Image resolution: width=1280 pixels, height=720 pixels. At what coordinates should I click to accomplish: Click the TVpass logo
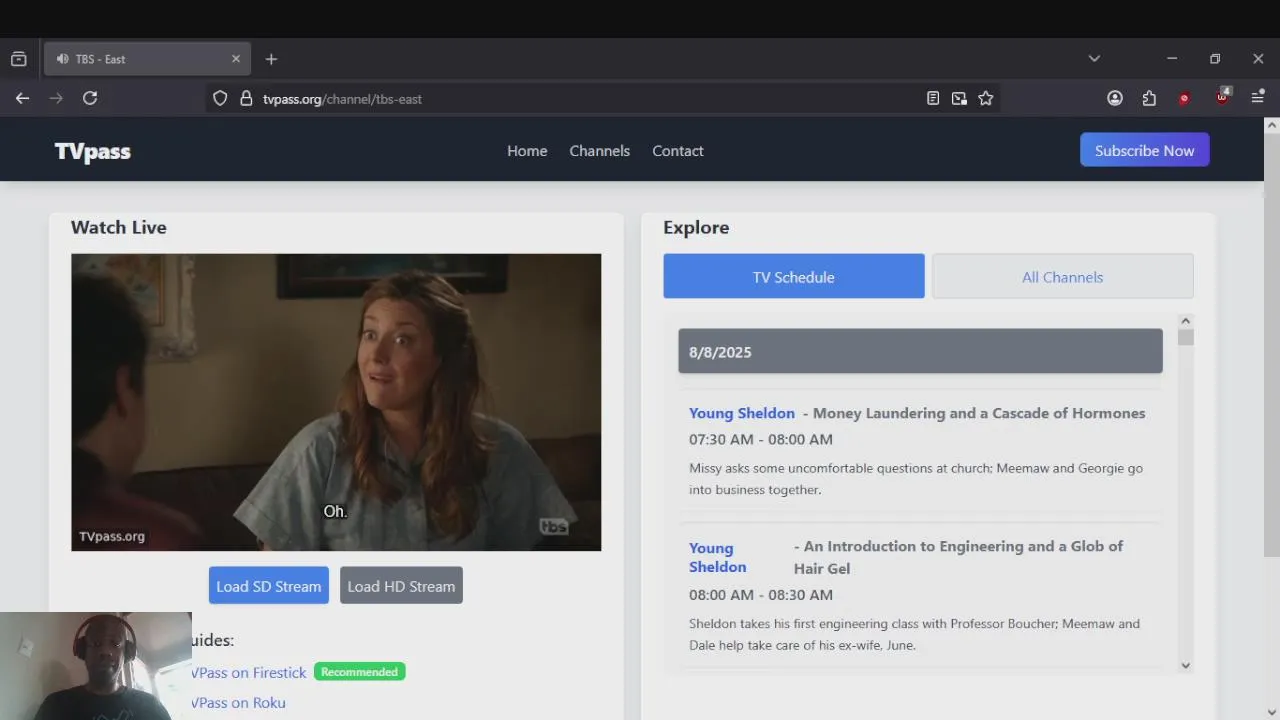click(x=93, y=151)
